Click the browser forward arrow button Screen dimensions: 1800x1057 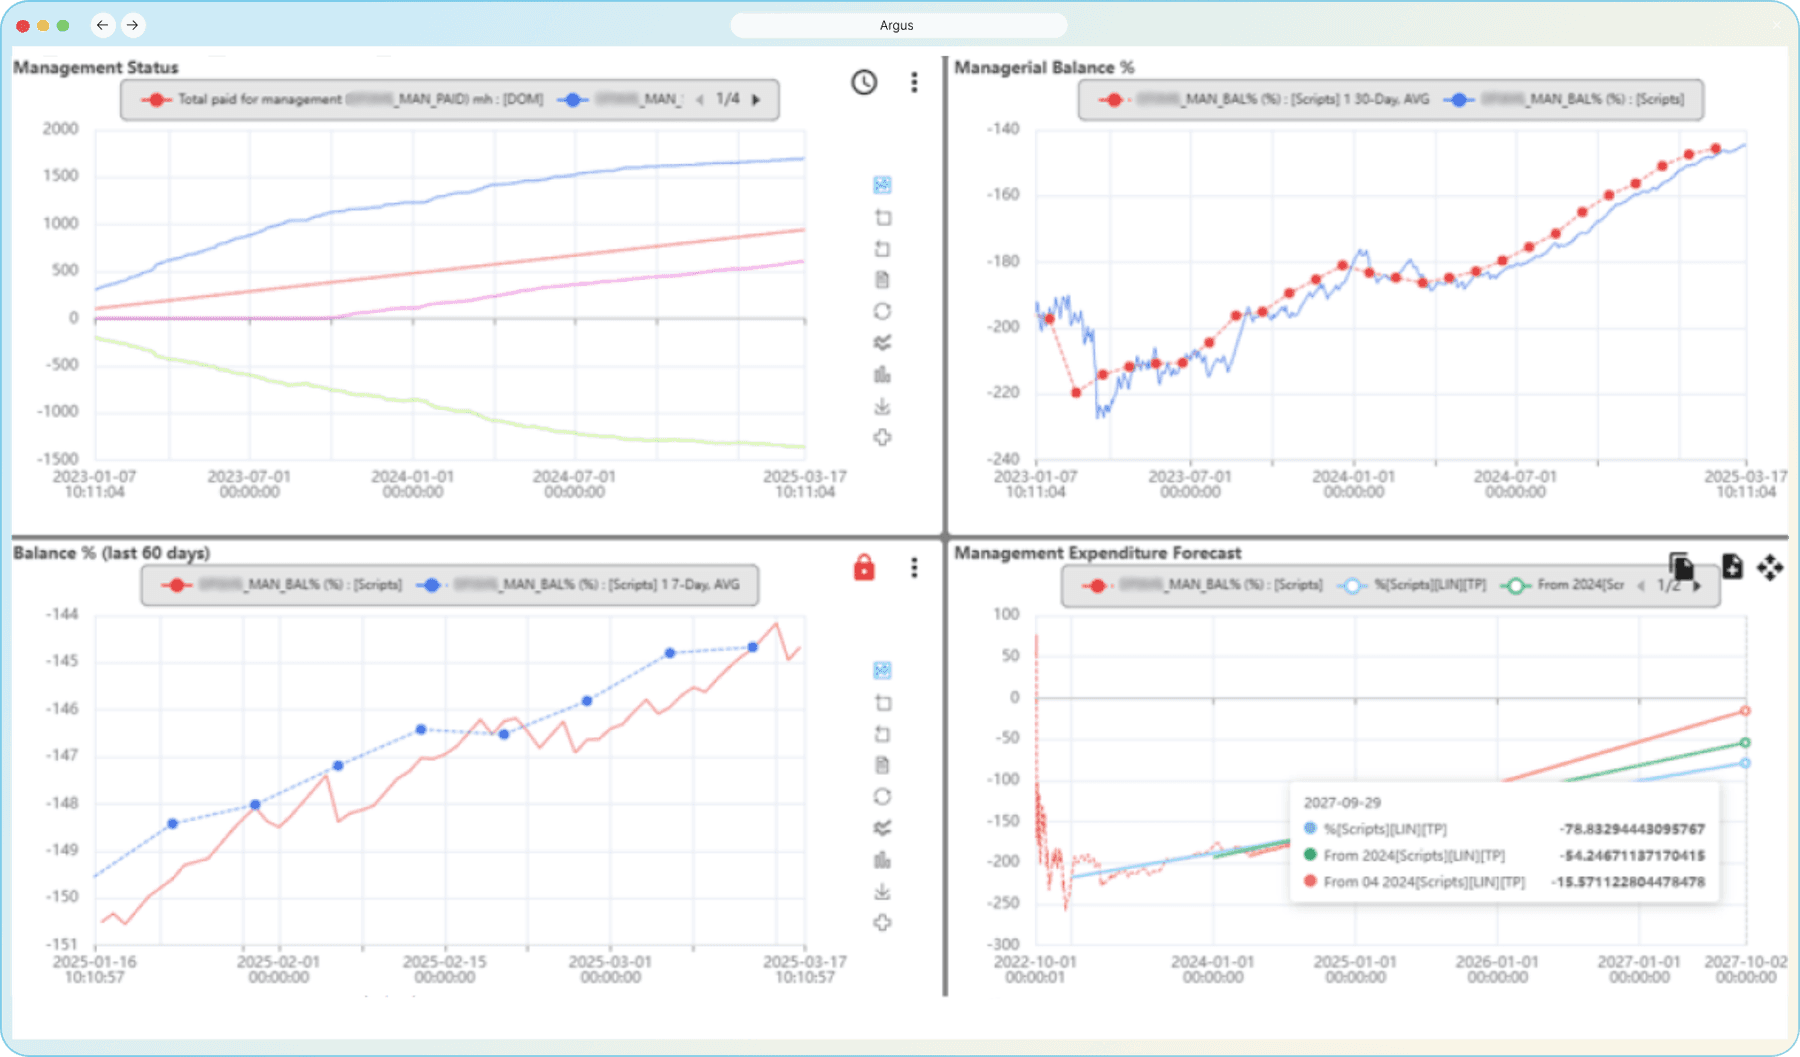[133, 25]
